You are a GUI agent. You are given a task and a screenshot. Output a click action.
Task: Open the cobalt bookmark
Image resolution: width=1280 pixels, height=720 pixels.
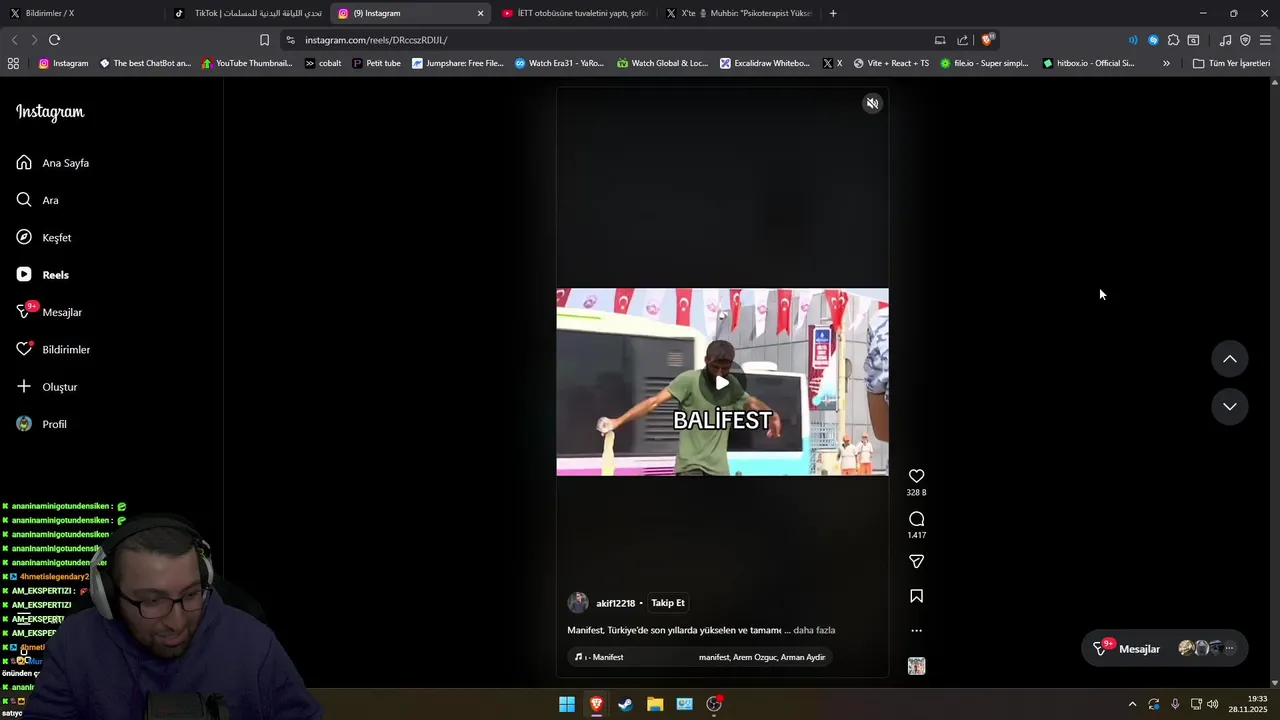pyautogui.click(x=323, y=63)
